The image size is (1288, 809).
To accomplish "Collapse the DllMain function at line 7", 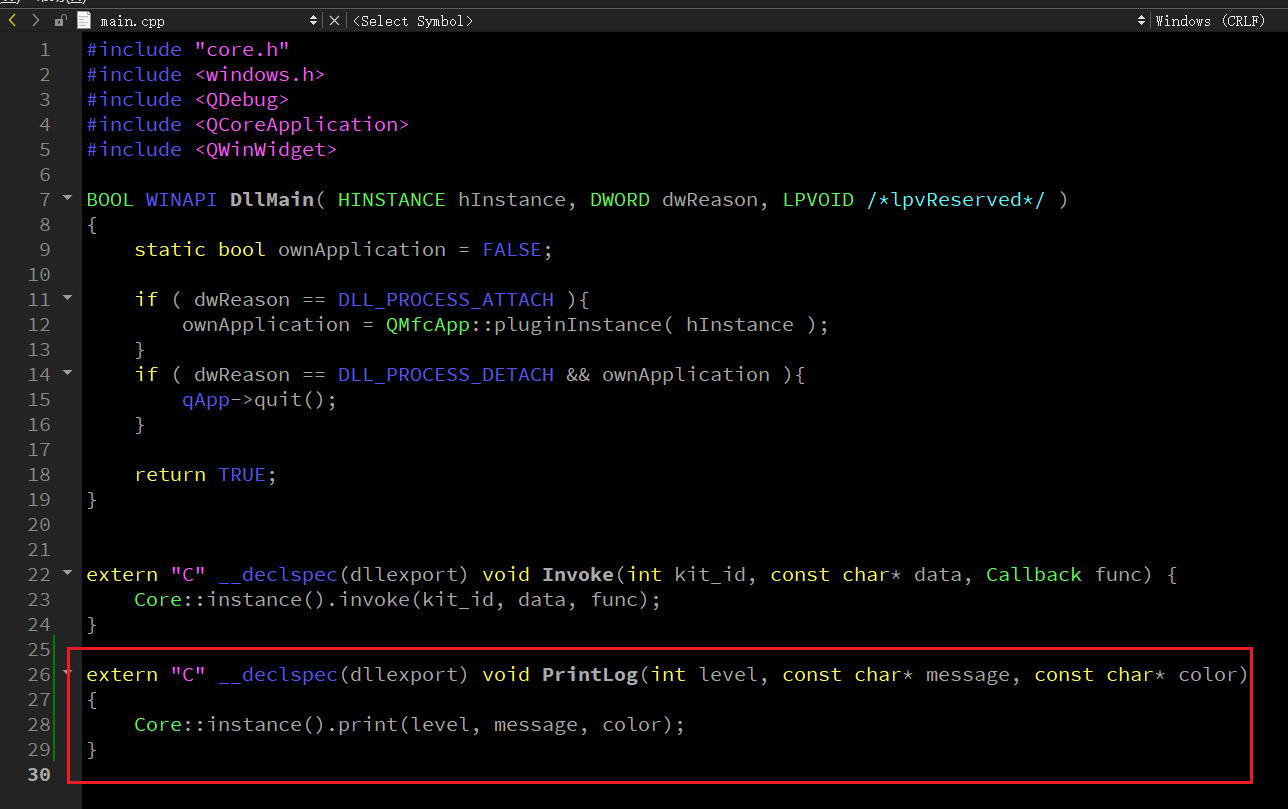I will pyautogui.click(x=68, y=198).
